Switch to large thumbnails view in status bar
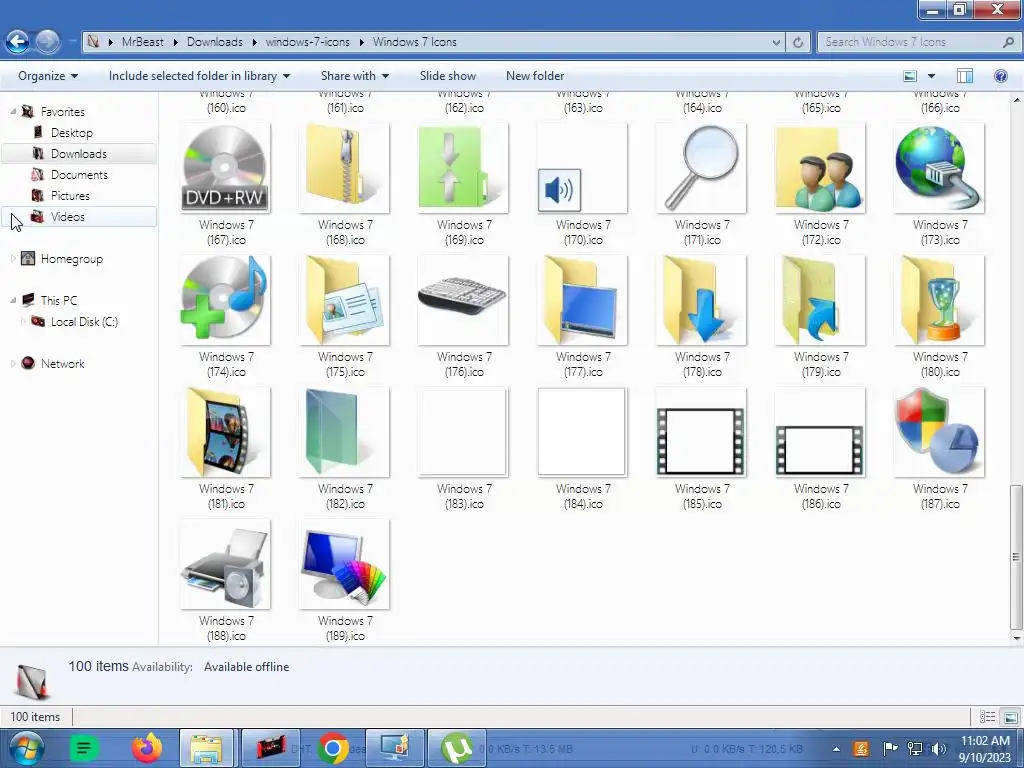The image size is (1024, 768). click(1010, 717)
